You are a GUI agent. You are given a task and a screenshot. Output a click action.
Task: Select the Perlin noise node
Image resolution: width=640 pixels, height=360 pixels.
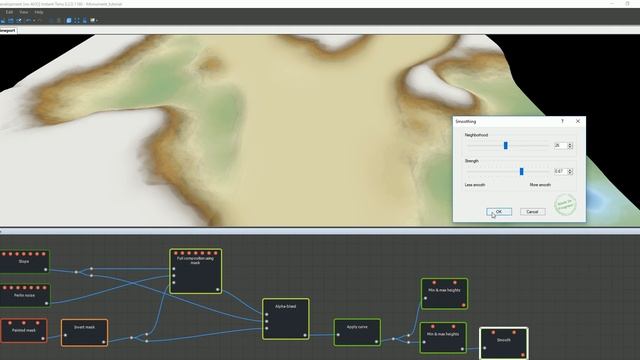tap(24, 296)
